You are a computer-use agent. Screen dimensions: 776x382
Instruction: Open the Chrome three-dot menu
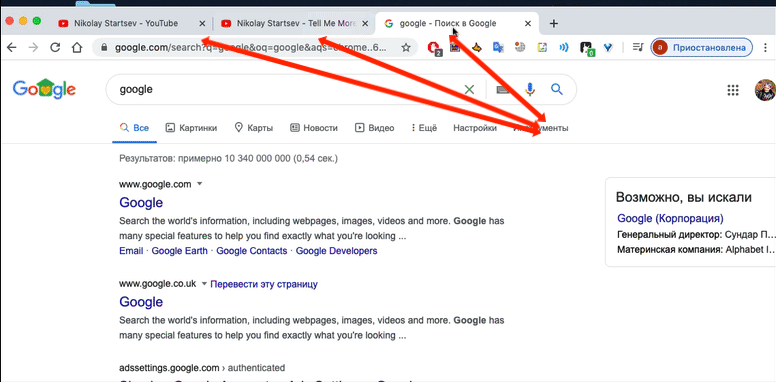766,48
